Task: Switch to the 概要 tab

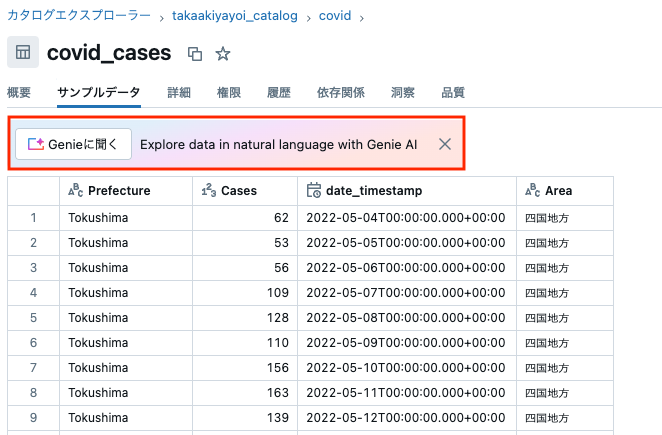Action: 19,92
